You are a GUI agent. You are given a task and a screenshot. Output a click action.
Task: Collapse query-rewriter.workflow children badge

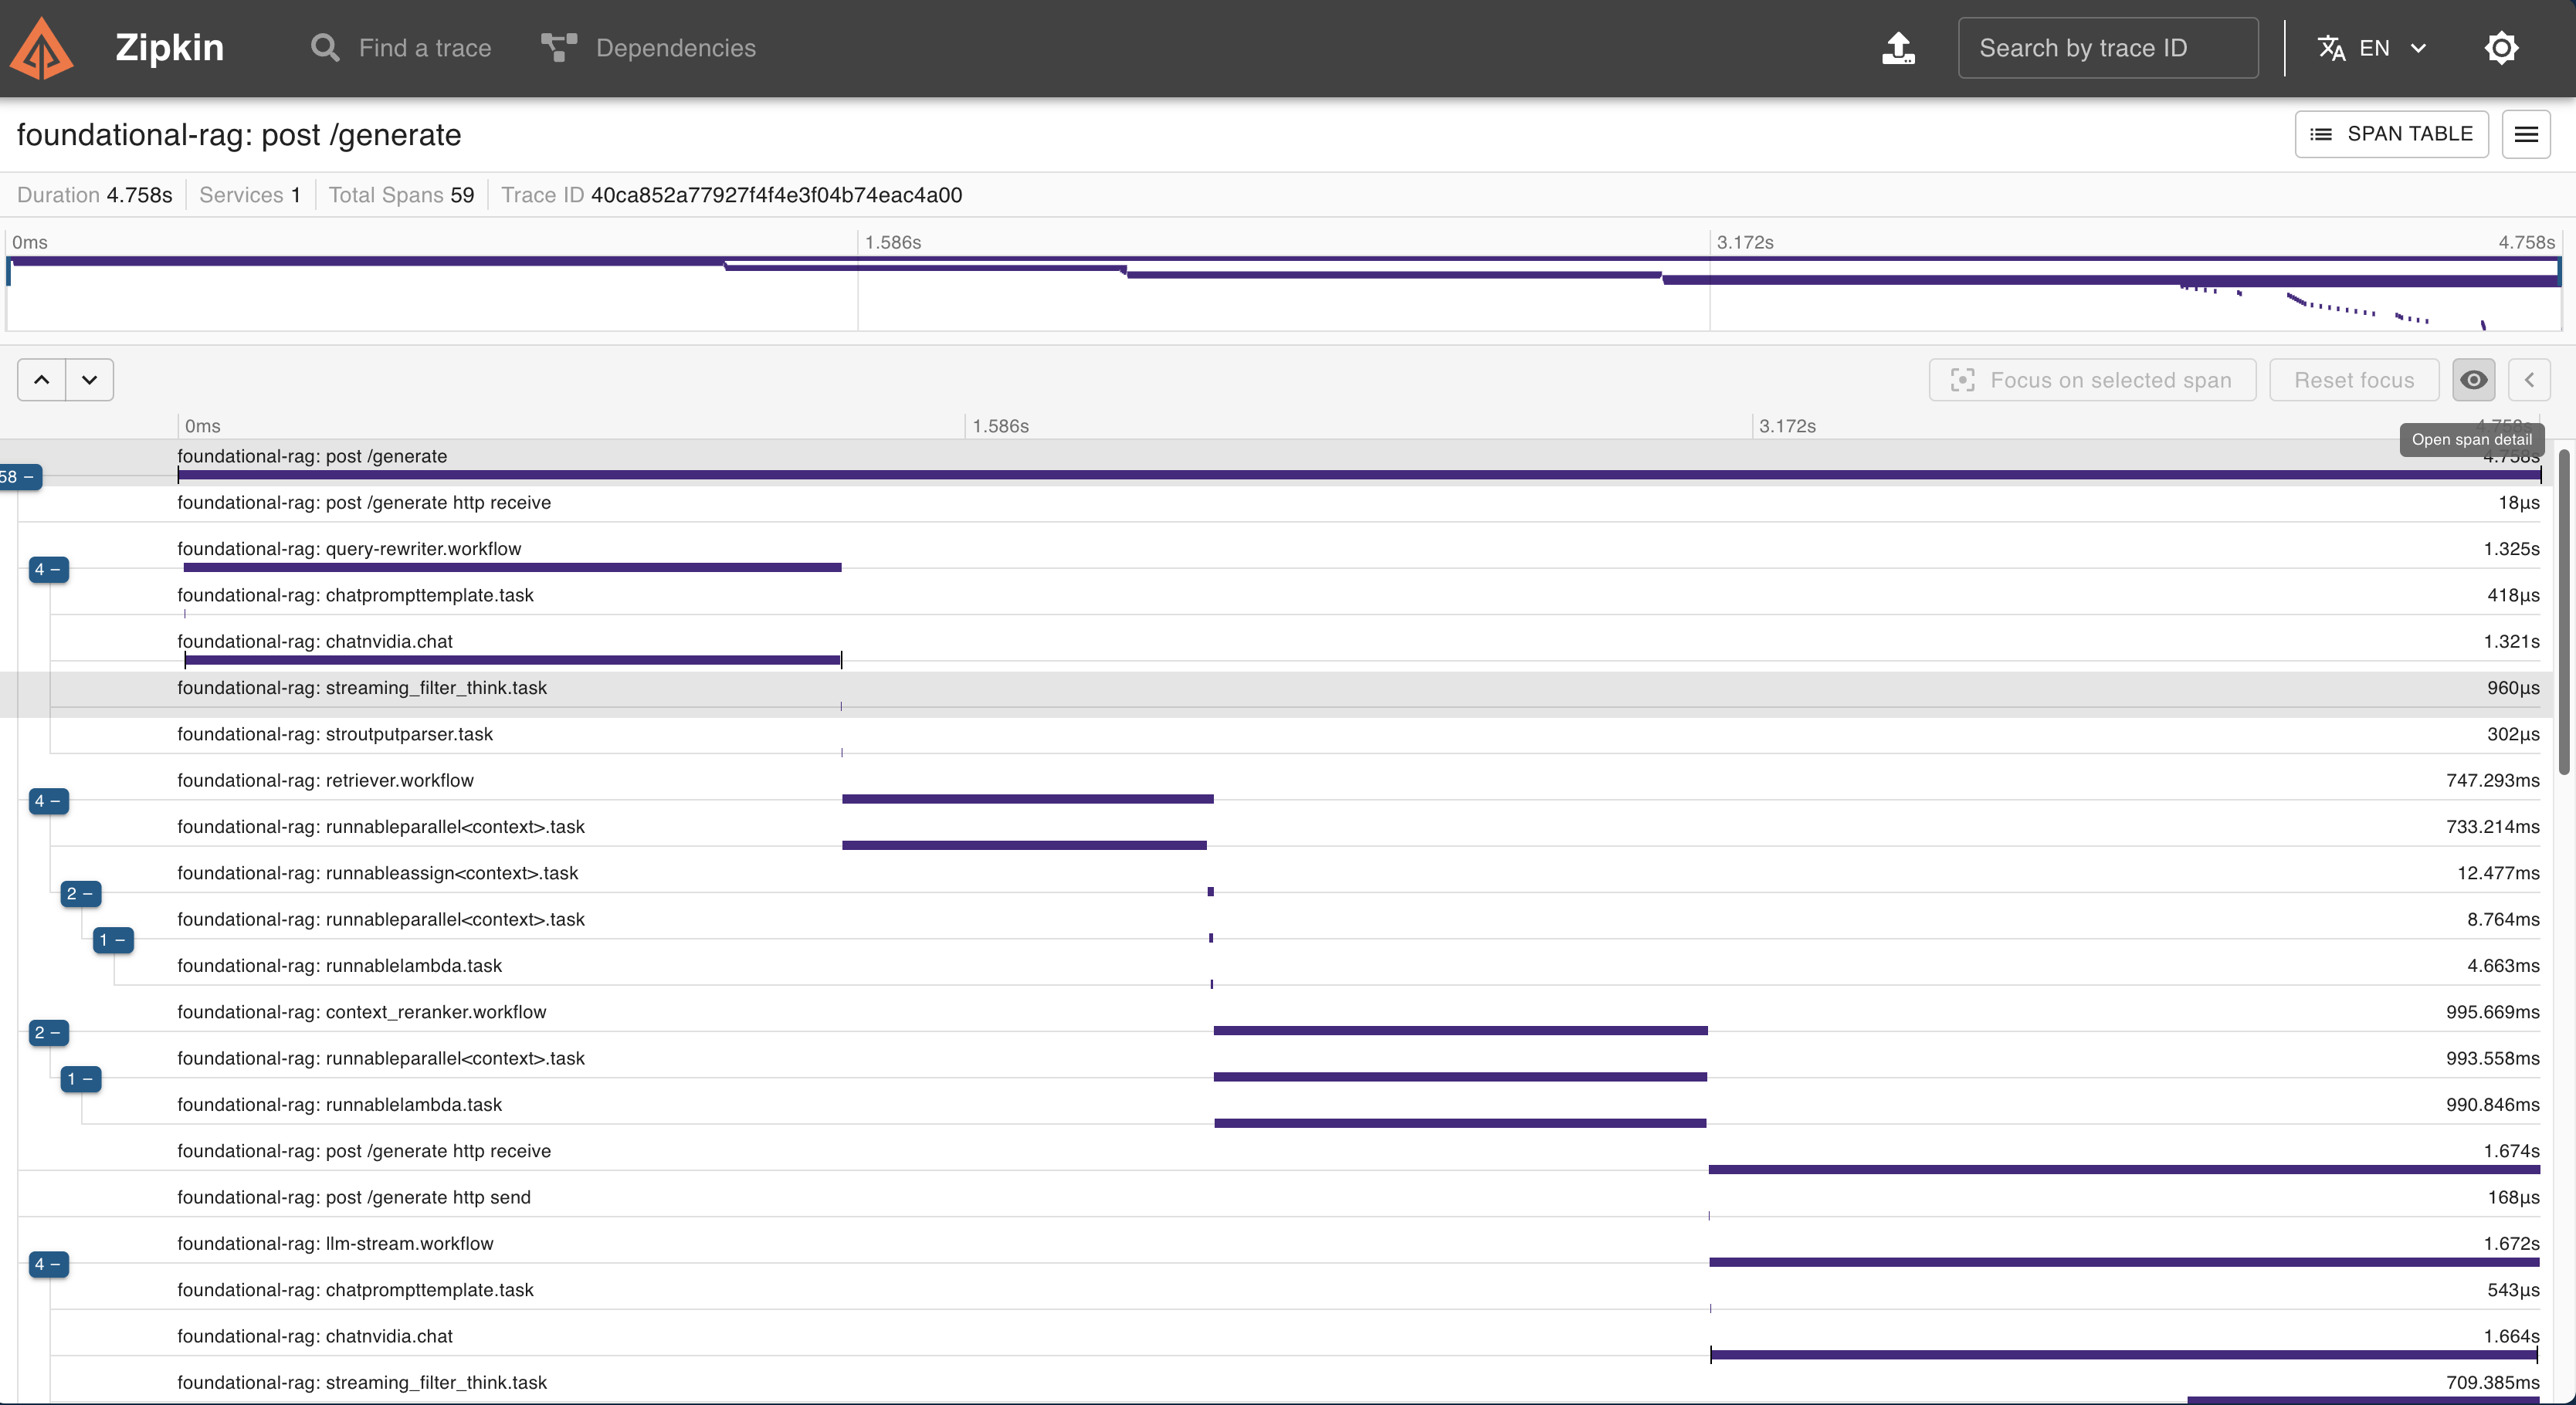coord(48,570)
